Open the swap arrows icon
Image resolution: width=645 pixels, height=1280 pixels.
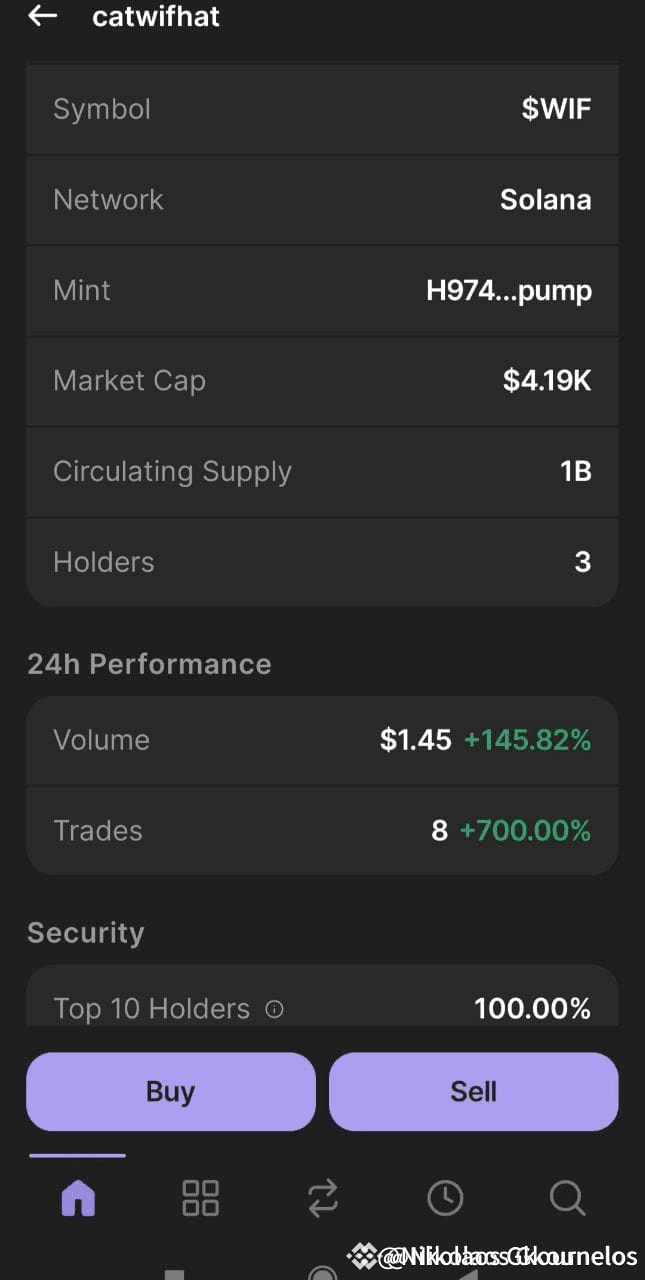(x=322, y=1197)
